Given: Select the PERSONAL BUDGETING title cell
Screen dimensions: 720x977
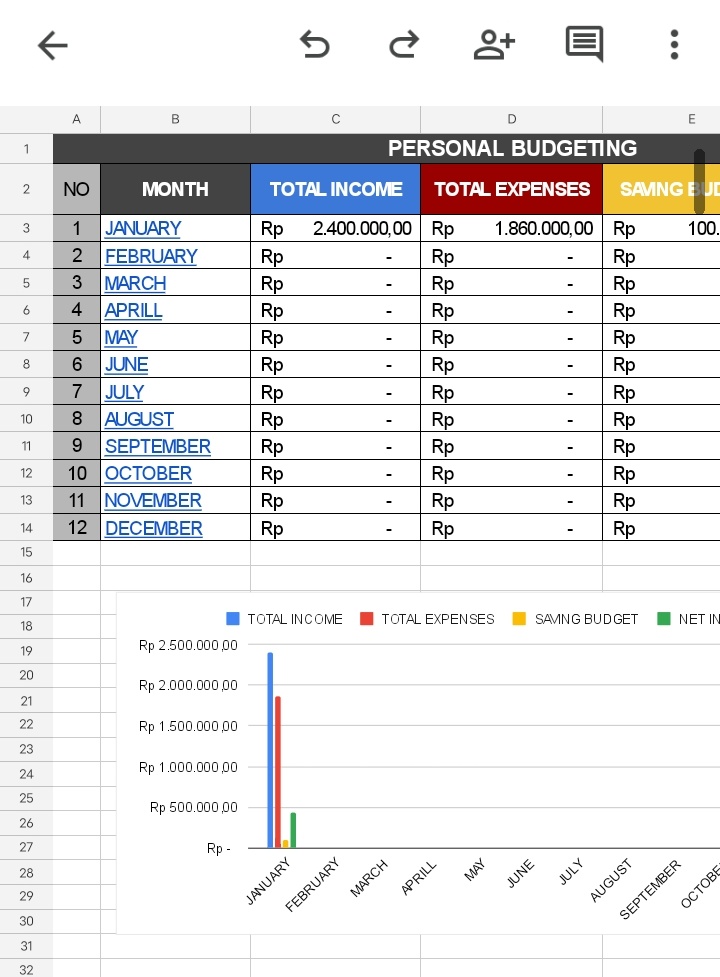Looking at the screenshot, I should point(387,148).
